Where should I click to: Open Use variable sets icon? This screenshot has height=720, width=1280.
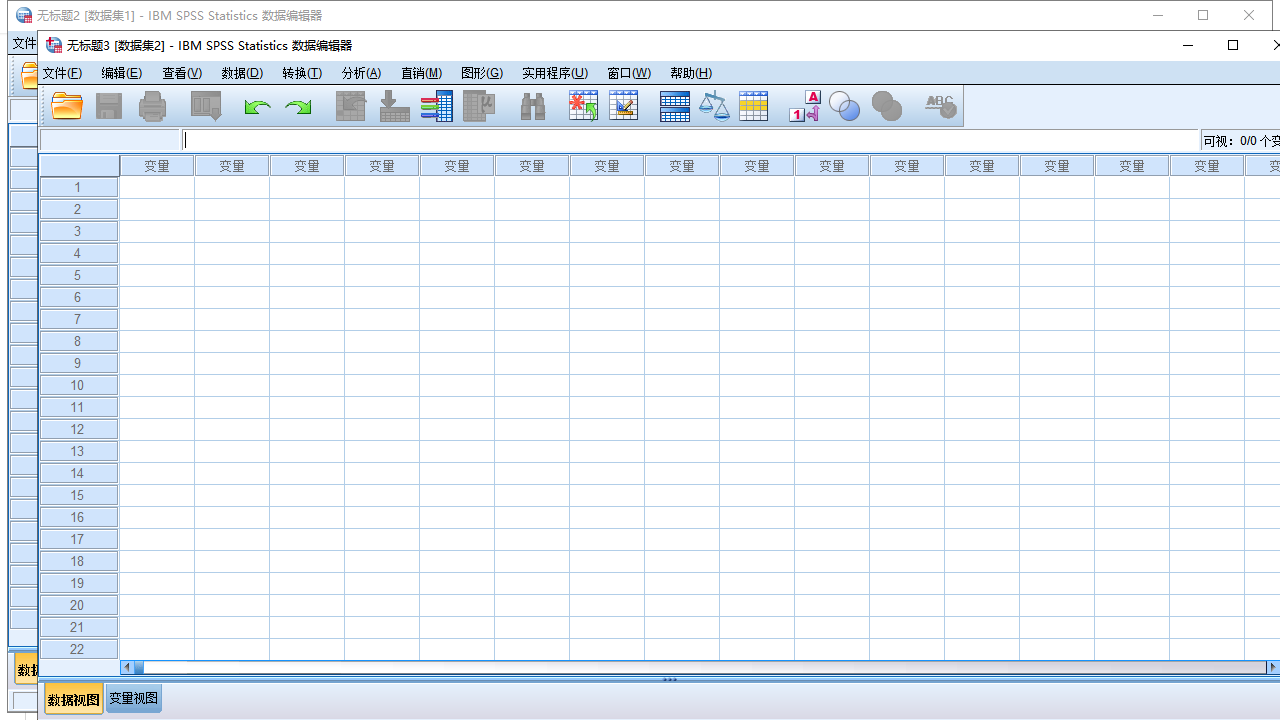[844, 106]
